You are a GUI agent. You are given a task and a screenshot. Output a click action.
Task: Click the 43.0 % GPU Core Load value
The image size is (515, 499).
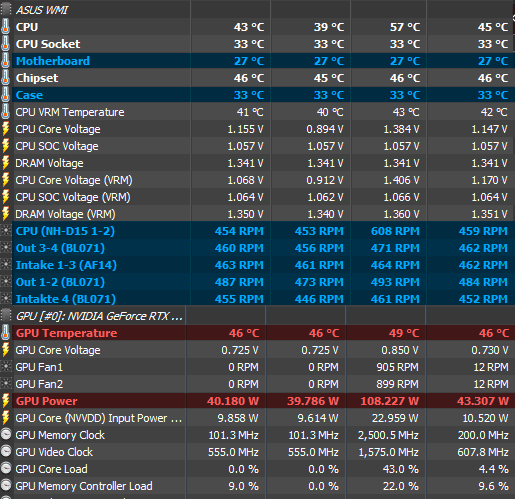401,469
